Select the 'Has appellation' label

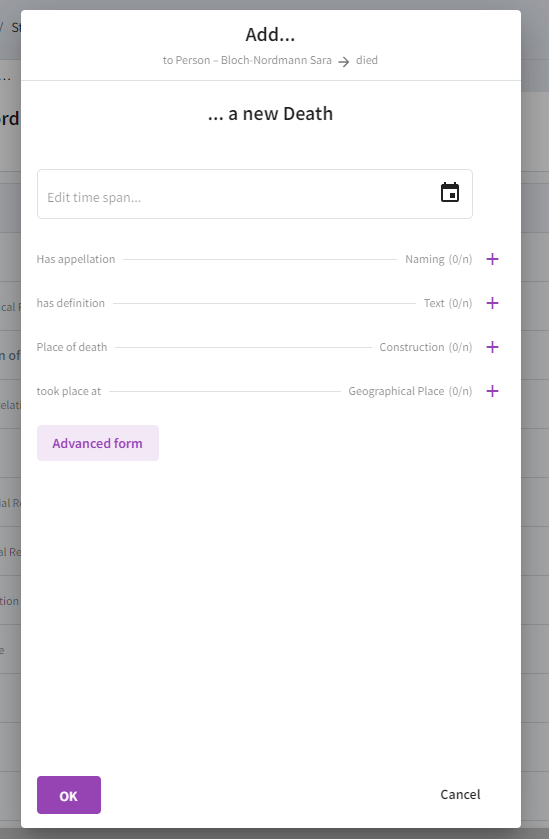click(x=76, y=260)
